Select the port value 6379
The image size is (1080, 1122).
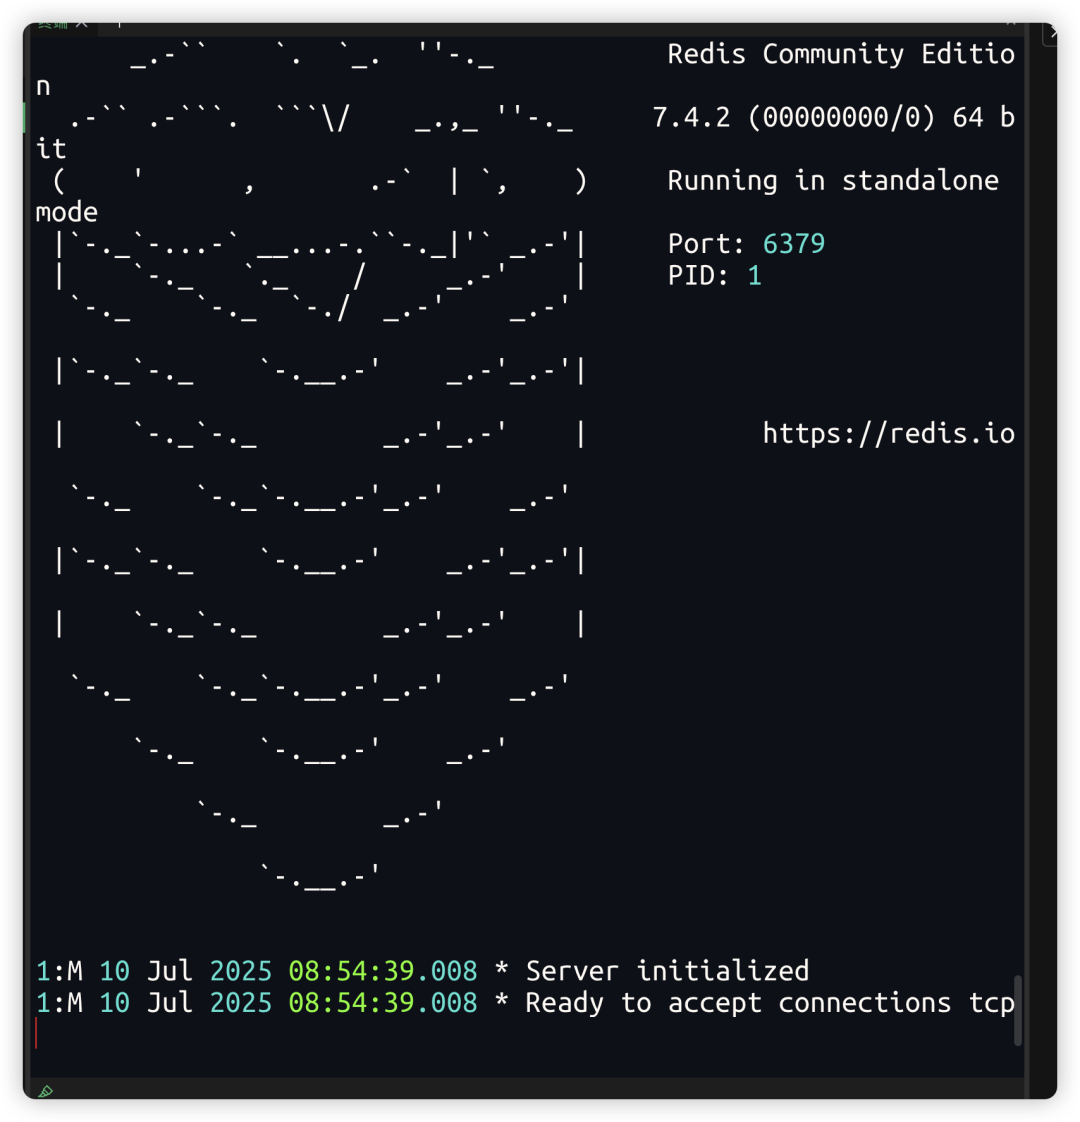[x=794, y=244]
